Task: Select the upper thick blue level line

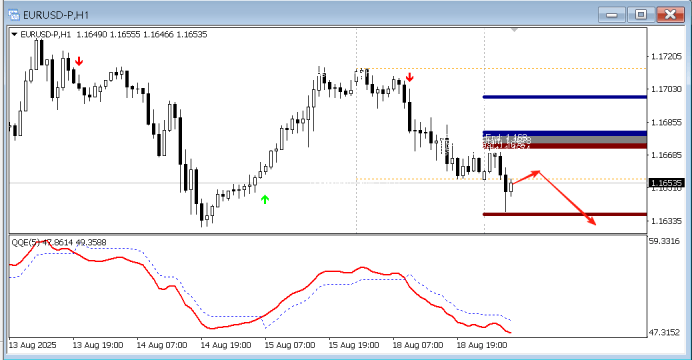Action: 565,97
